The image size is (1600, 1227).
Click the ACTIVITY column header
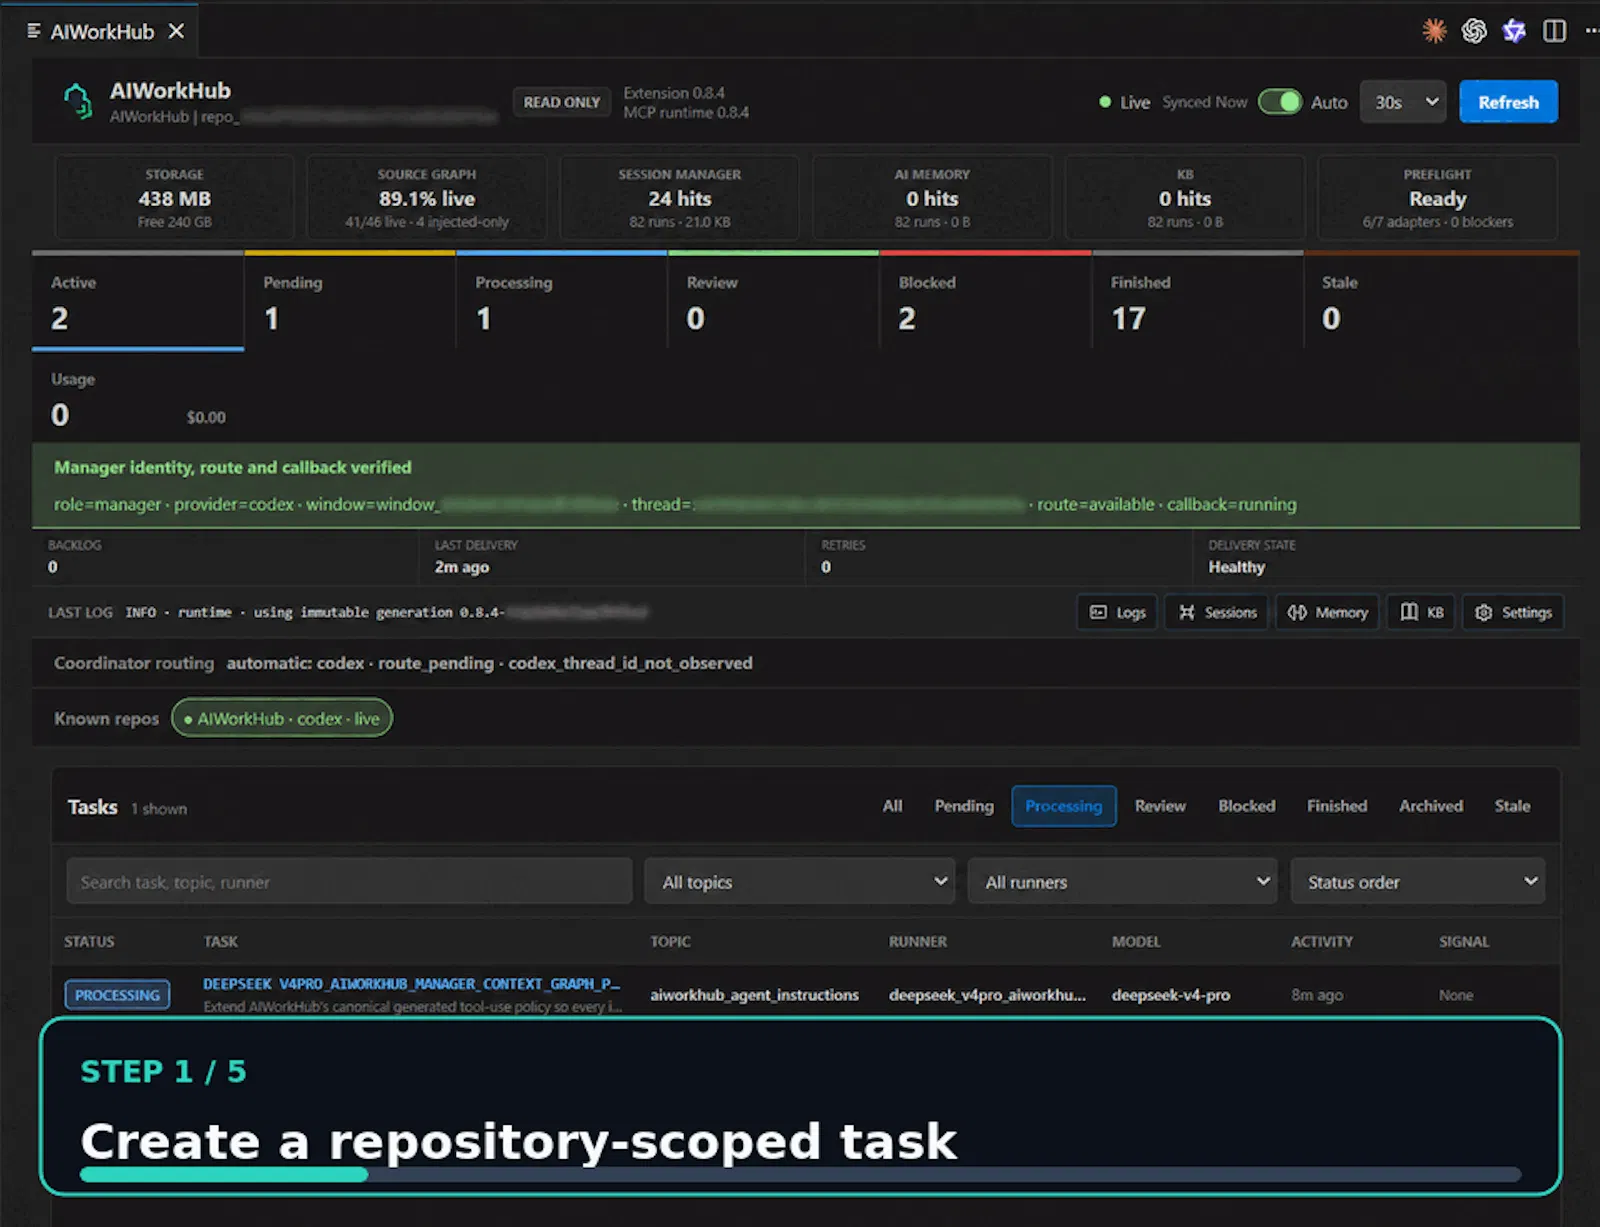tap(1322, 941)
